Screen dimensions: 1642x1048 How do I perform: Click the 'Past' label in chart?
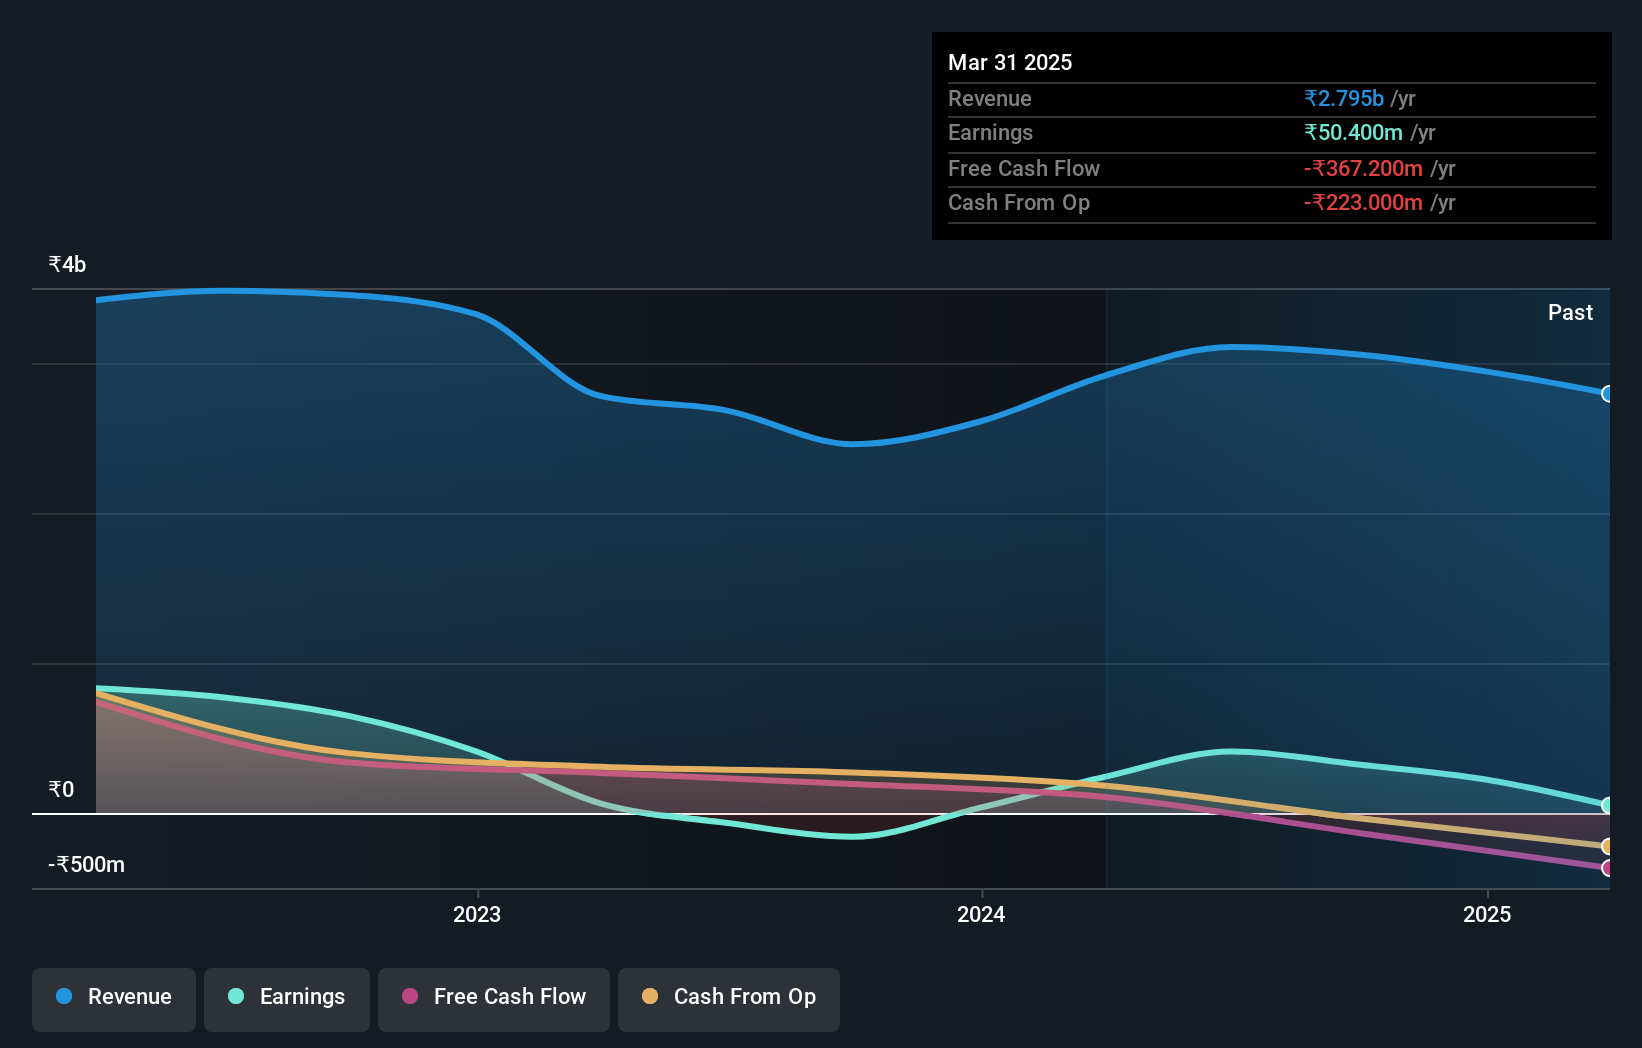1570,312
